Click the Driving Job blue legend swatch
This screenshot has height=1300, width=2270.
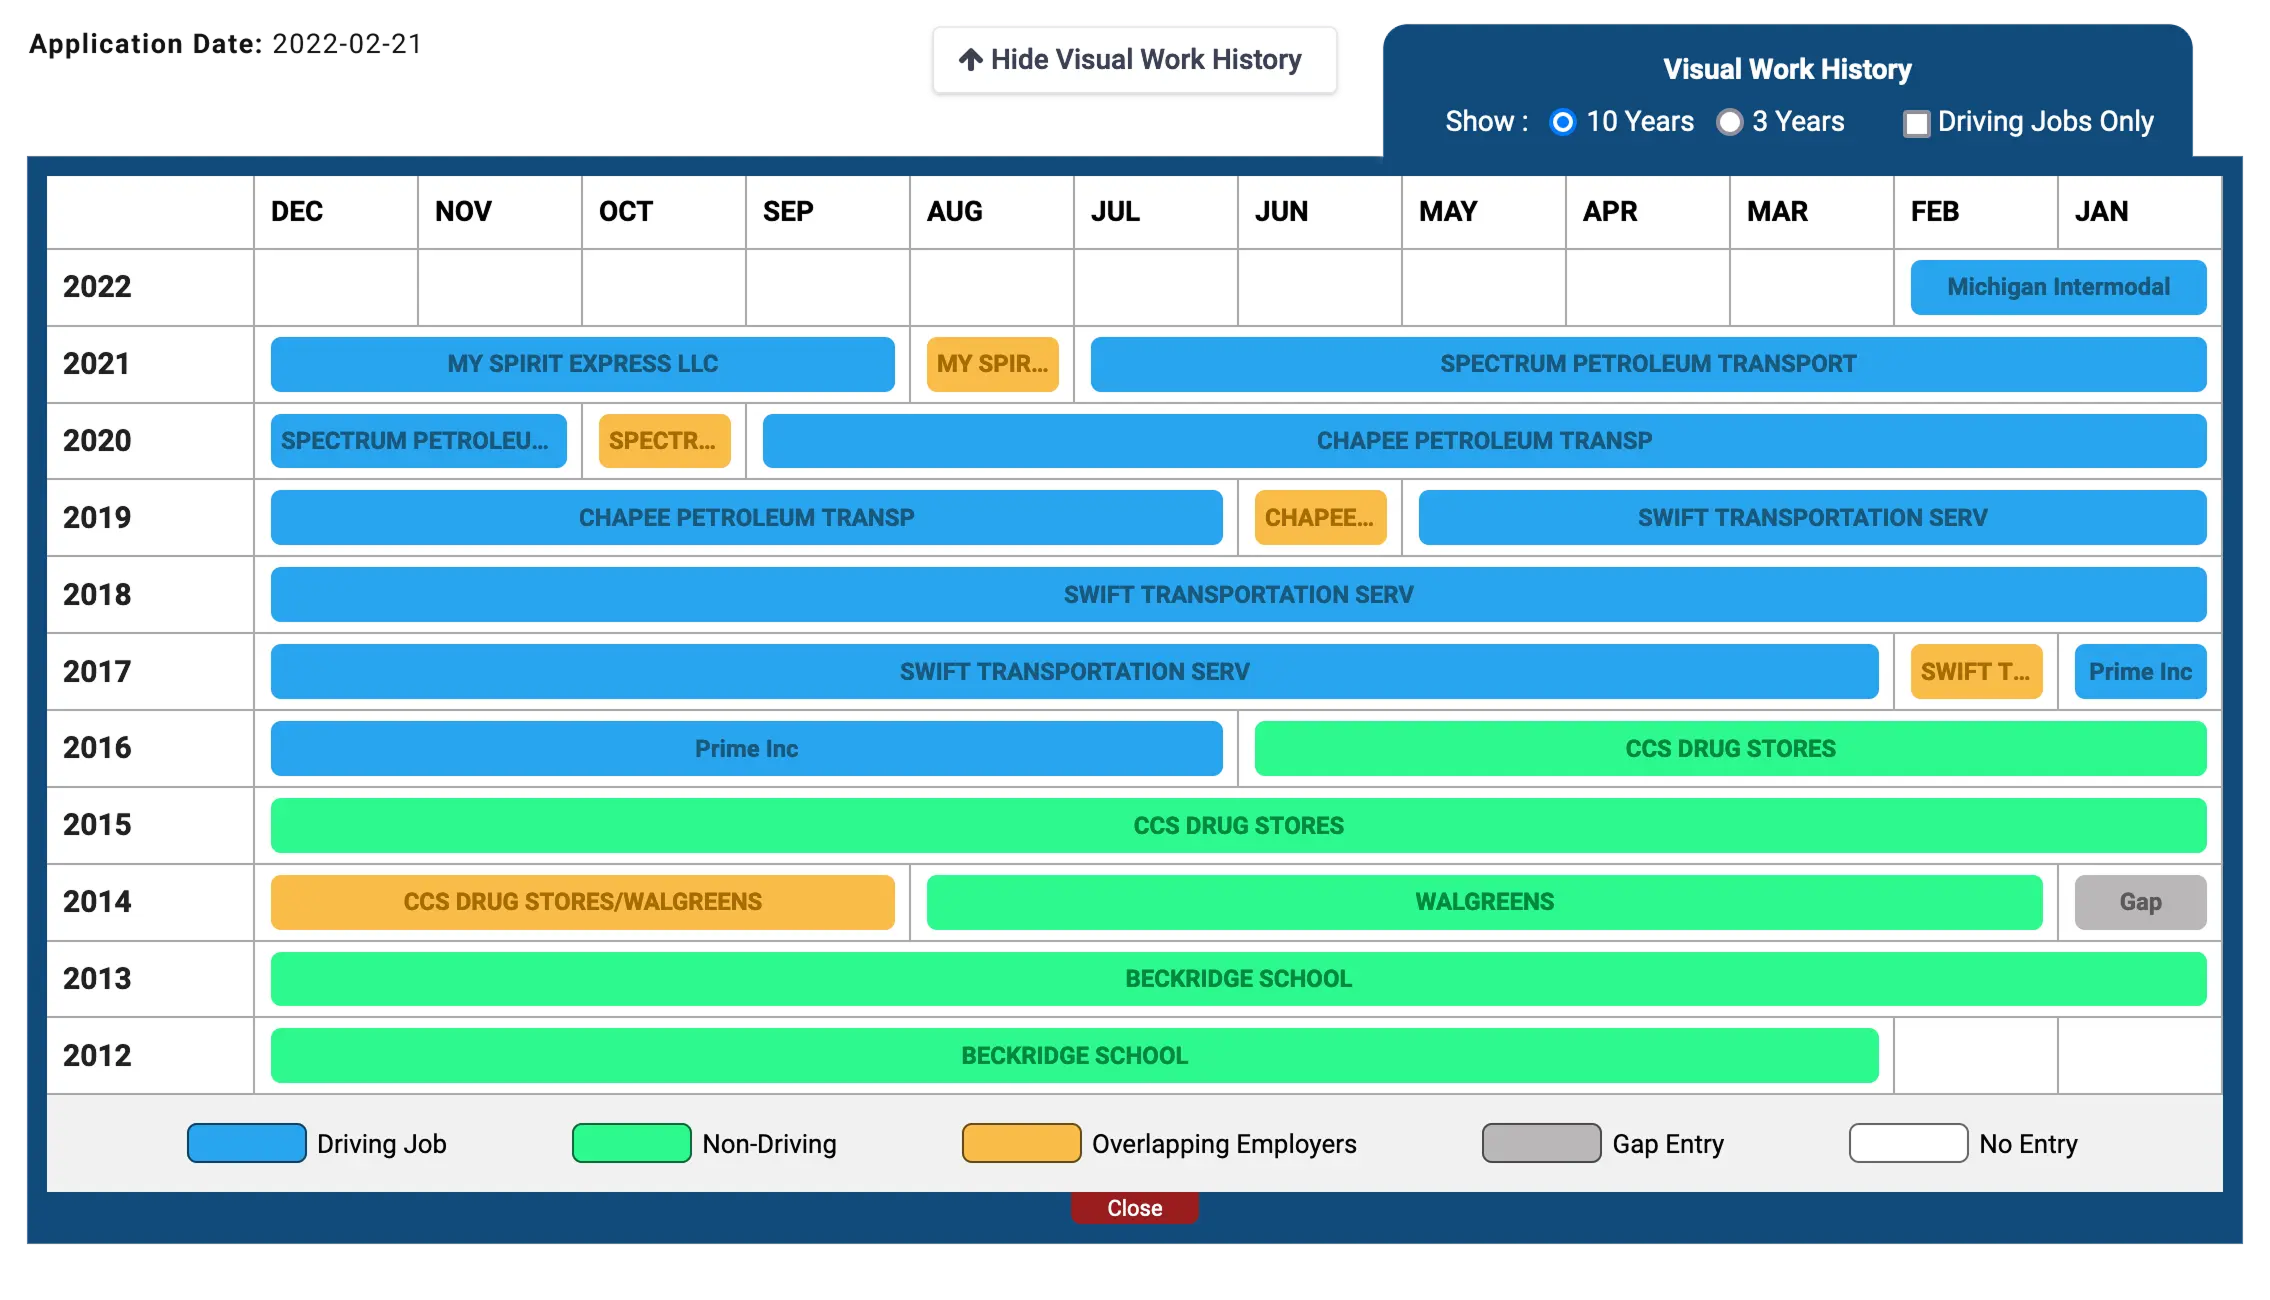246,1143
